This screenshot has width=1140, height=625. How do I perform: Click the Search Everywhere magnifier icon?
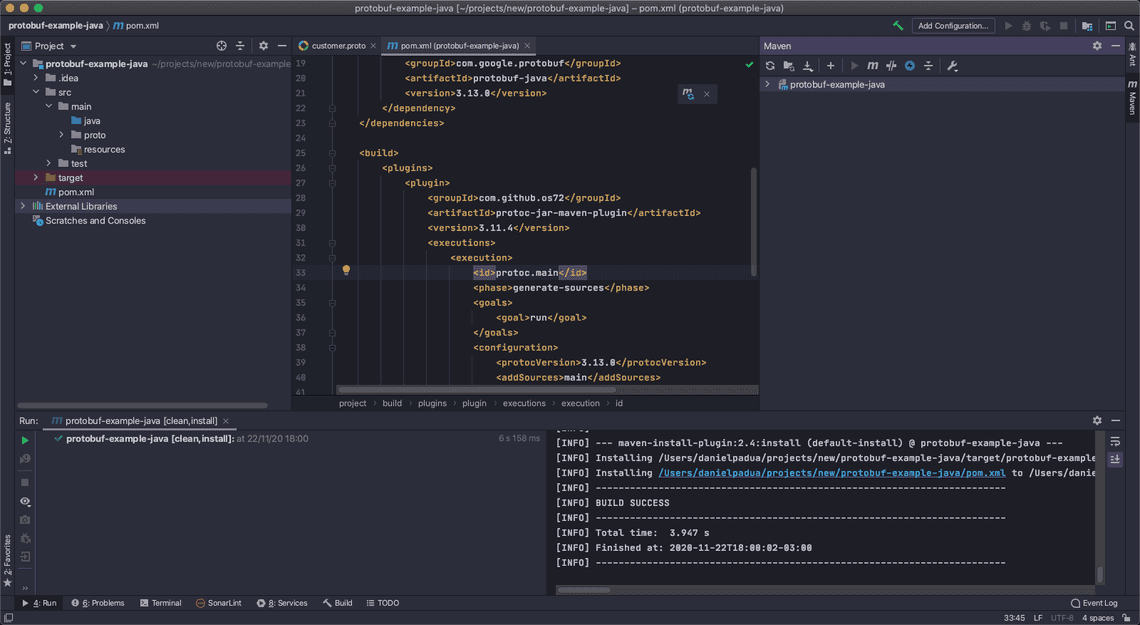tap(1129, 26)
